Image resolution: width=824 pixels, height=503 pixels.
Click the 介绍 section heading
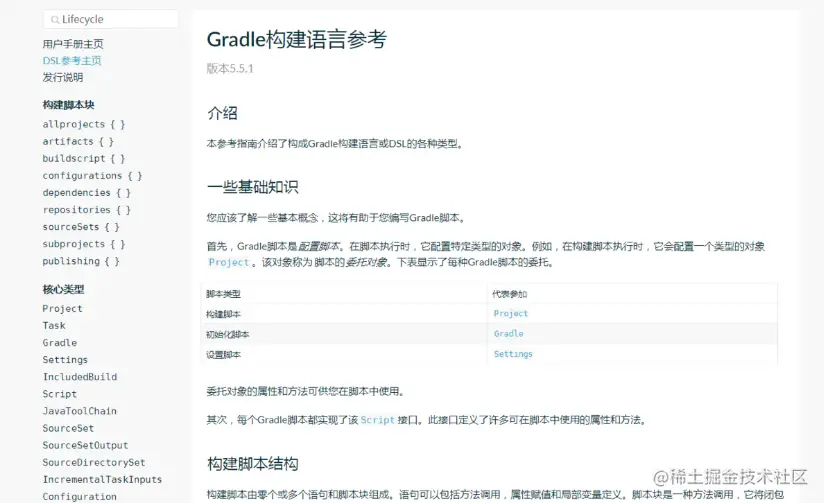pos(222,113)
